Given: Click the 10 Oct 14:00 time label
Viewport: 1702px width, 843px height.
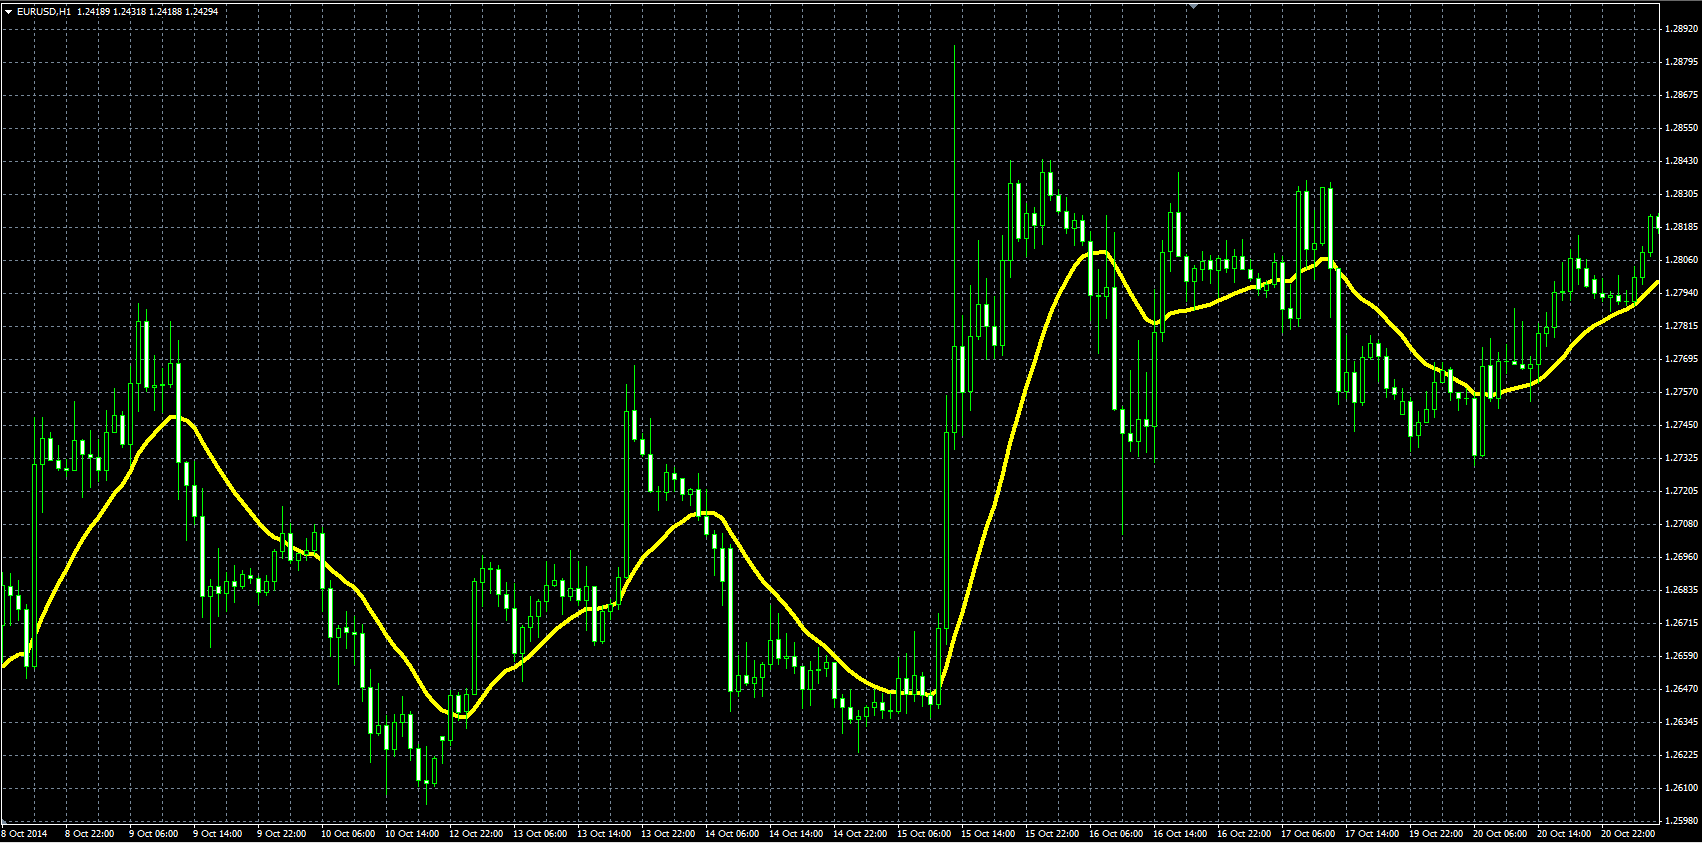Looking at the screenshot, I should coord(412,834).
